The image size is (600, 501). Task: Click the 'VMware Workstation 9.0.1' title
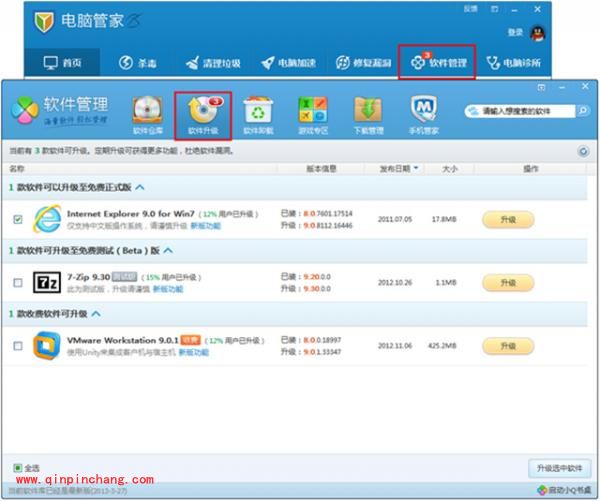click(123, 340)
